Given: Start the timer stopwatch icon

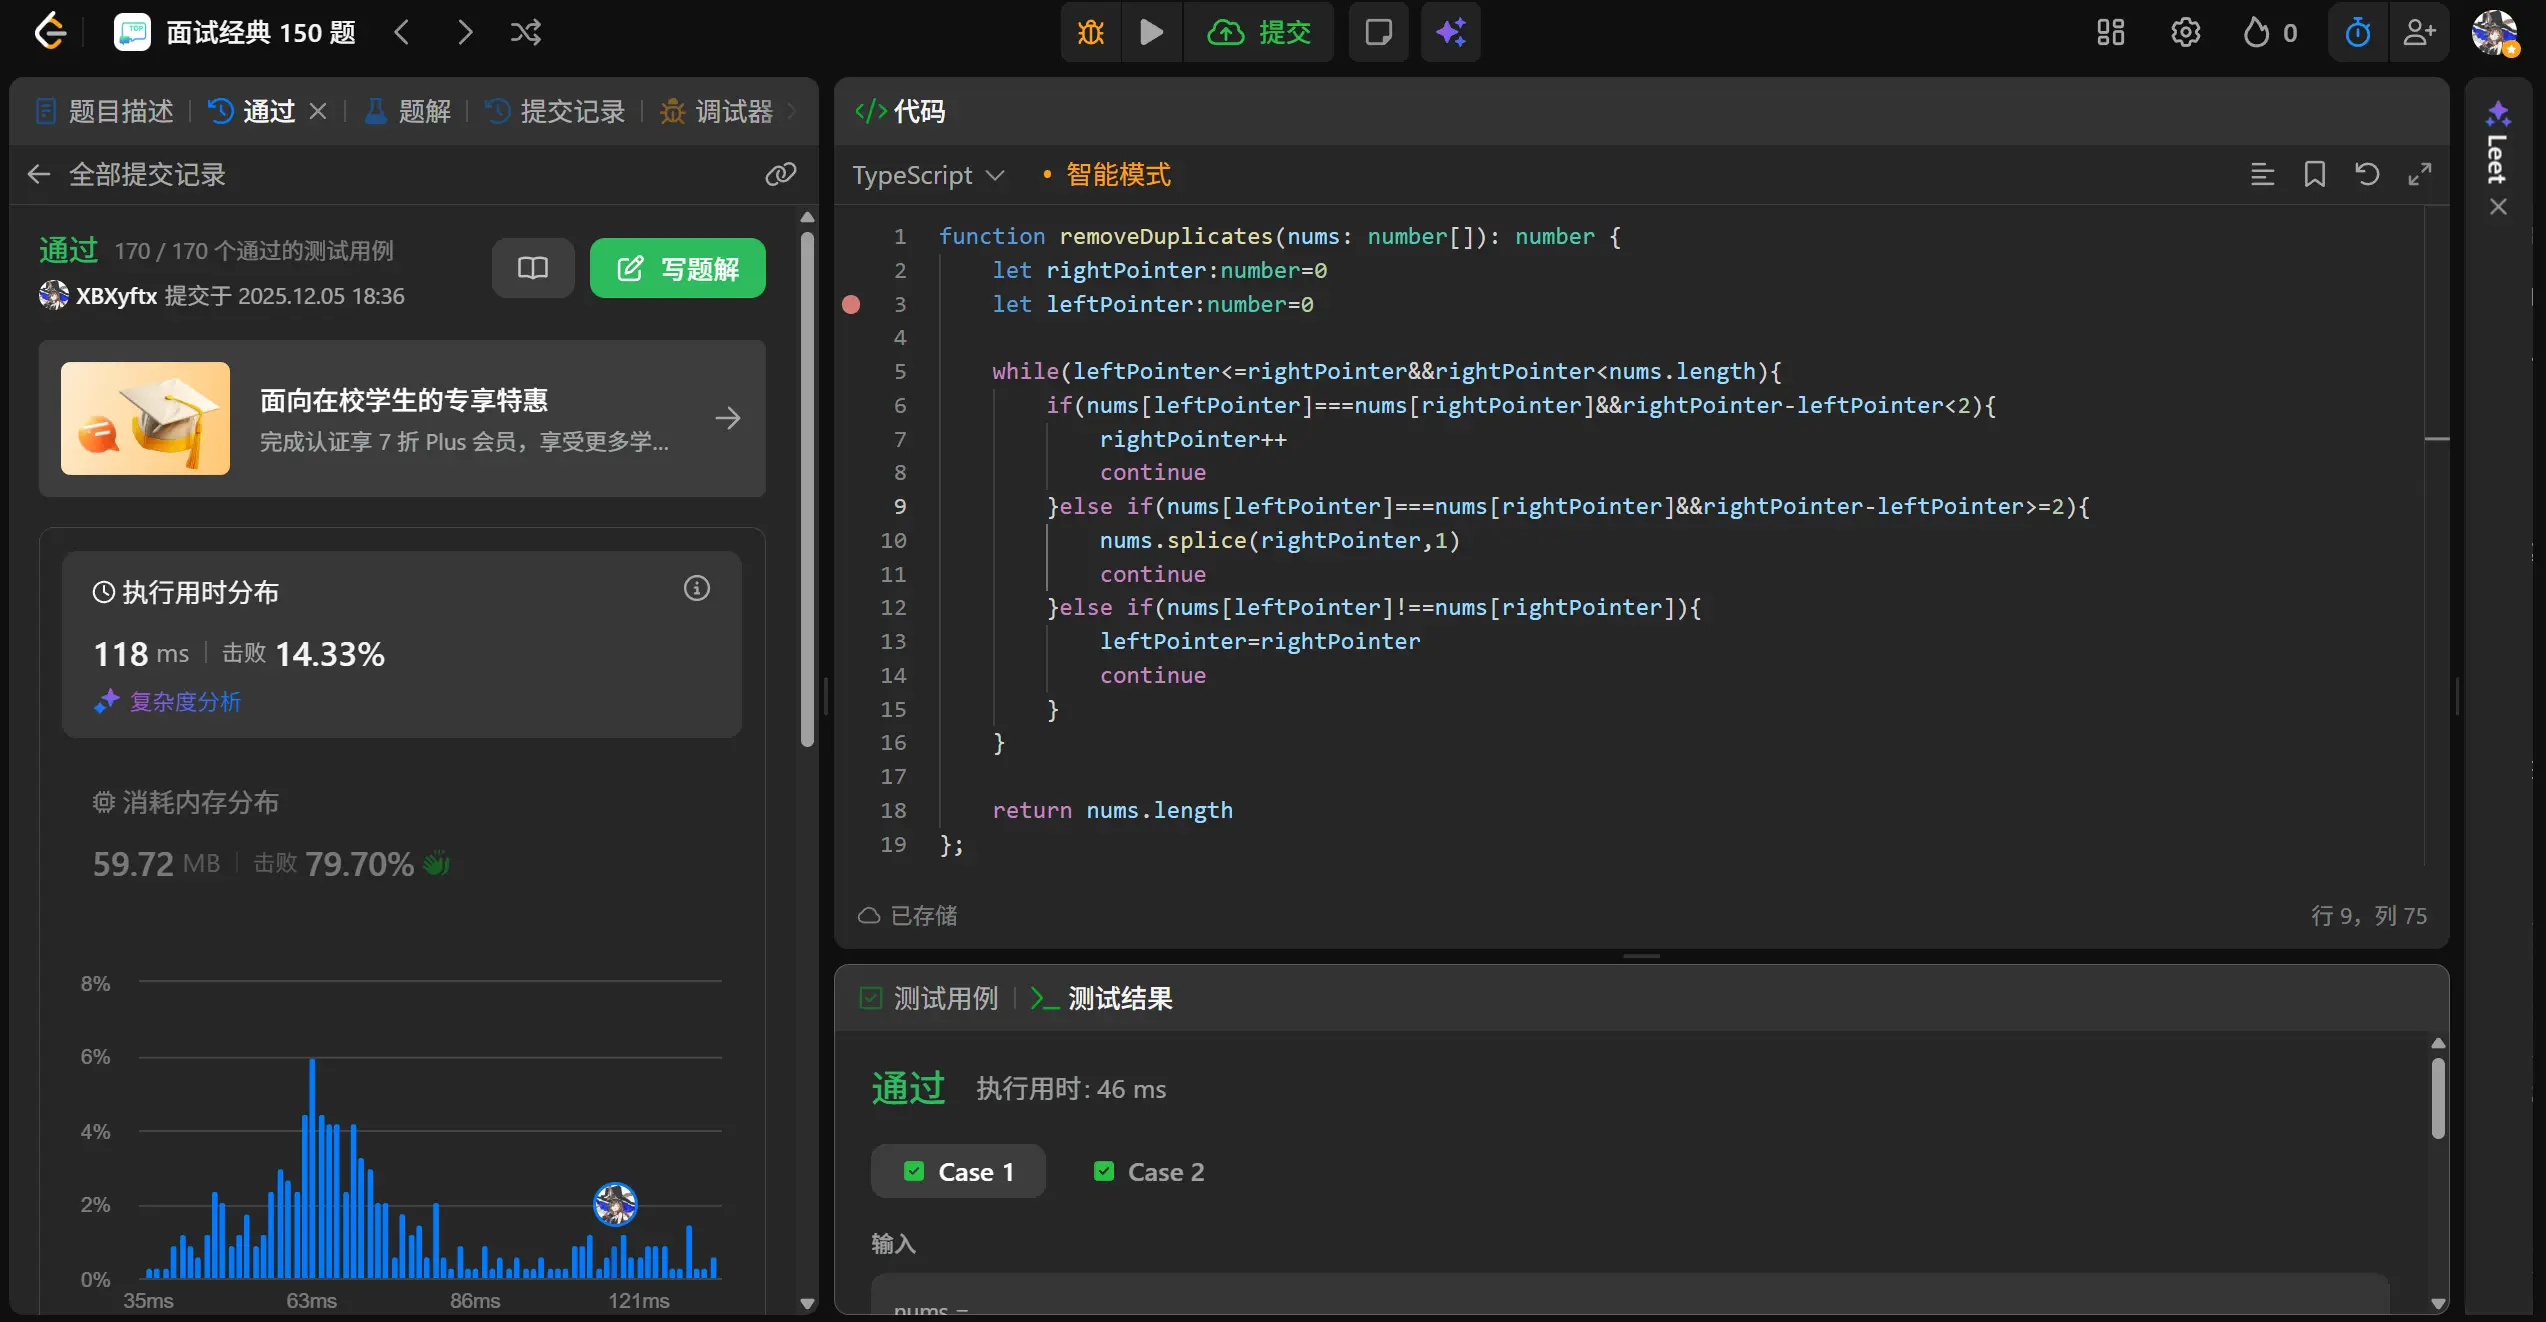Looking at the screenshot, I should pyautogui.click(x=2357, y=32).
